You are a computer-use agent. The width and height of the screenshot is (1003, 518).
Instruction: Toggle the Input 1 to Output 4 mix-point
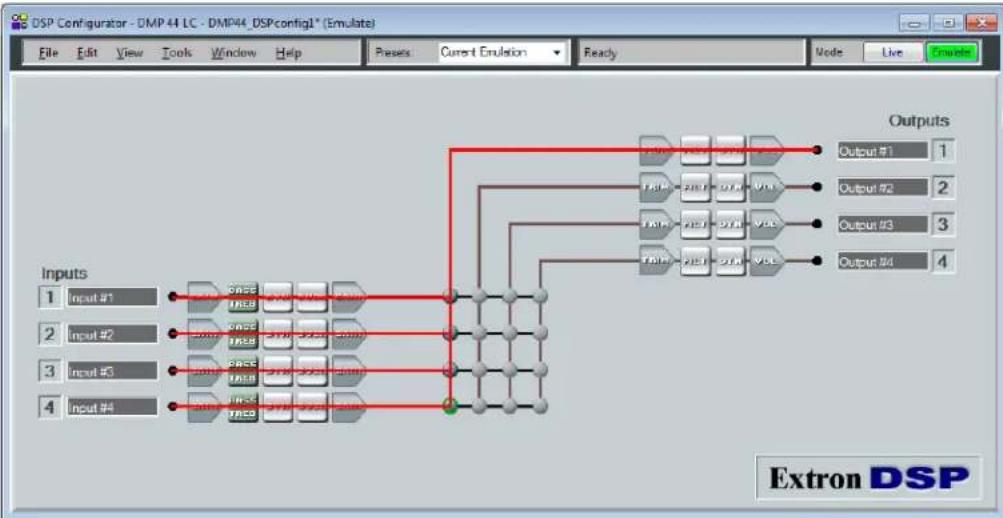click(541, 295)
